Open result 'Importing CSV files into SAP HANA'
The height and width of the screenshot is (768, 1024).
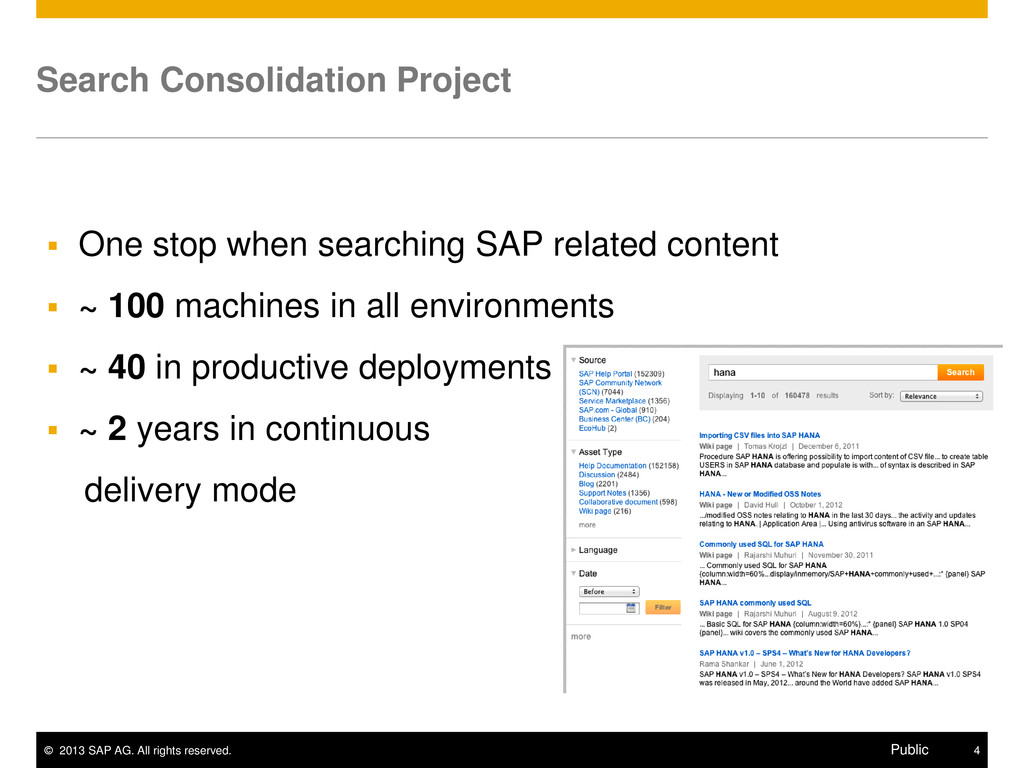coord(759,436)
